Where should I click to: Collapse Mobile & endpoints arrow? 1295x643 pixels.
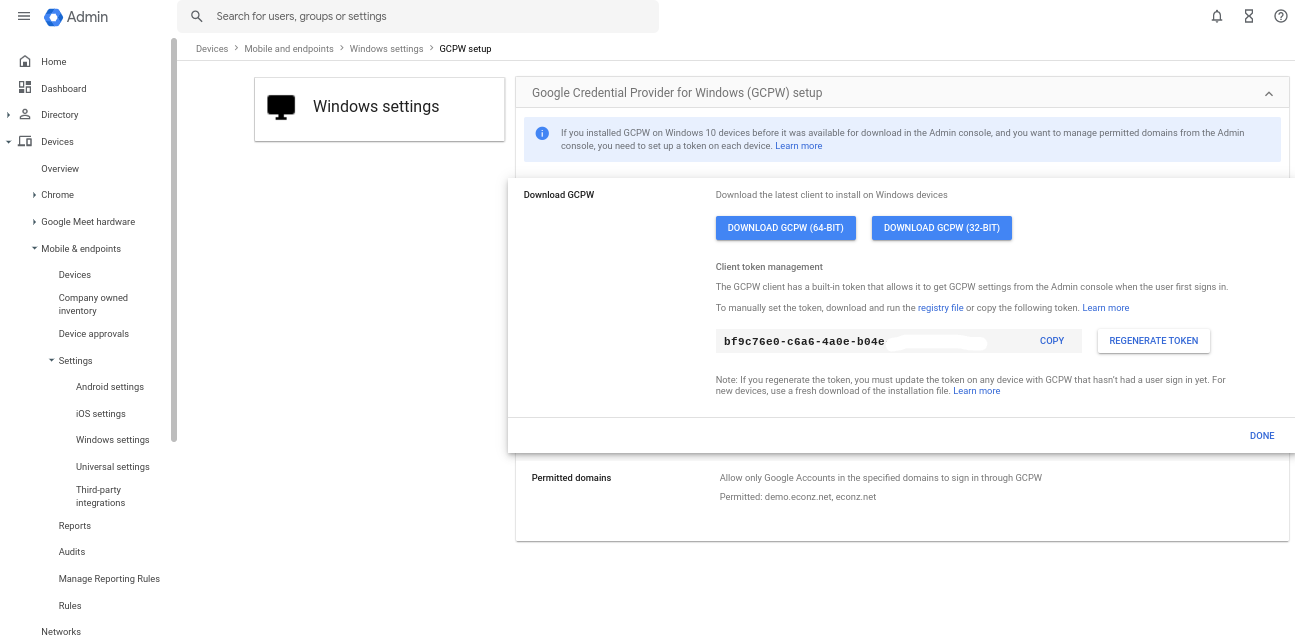pyautogui.click(x=34, y=248)
